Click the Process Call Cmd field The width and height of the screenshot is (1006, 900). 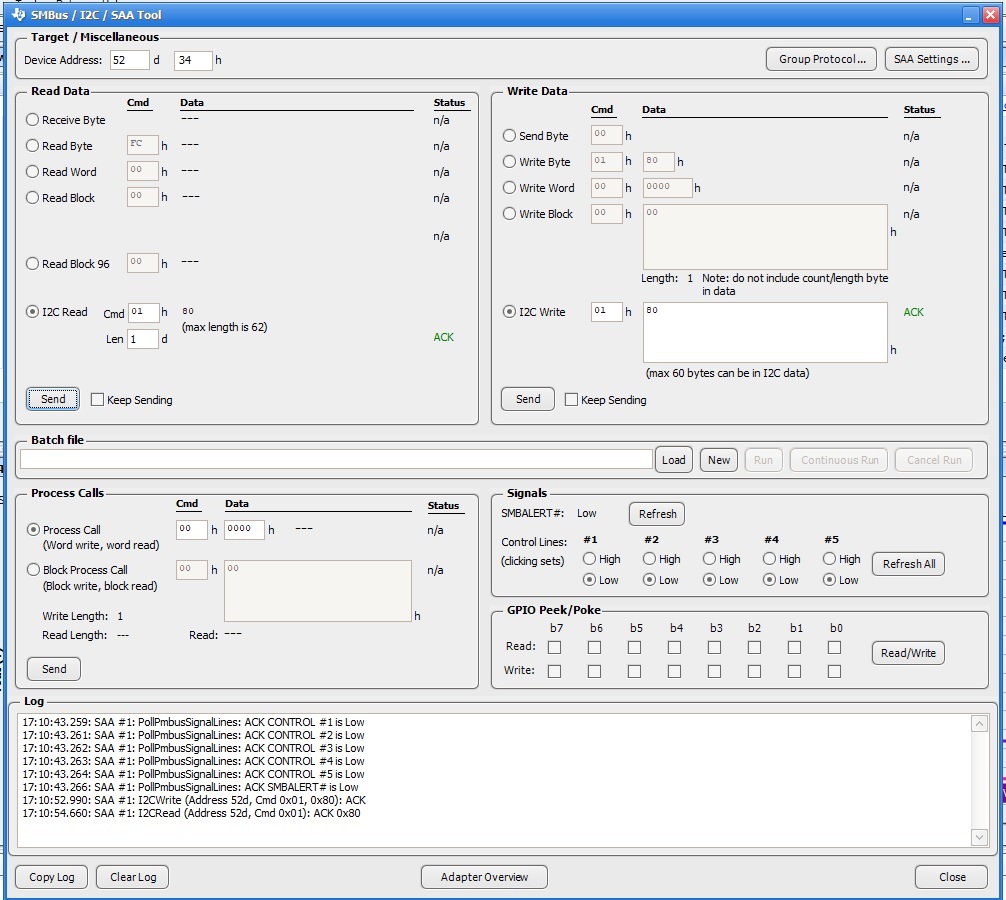pyautogui.click(x=192, y=529)
